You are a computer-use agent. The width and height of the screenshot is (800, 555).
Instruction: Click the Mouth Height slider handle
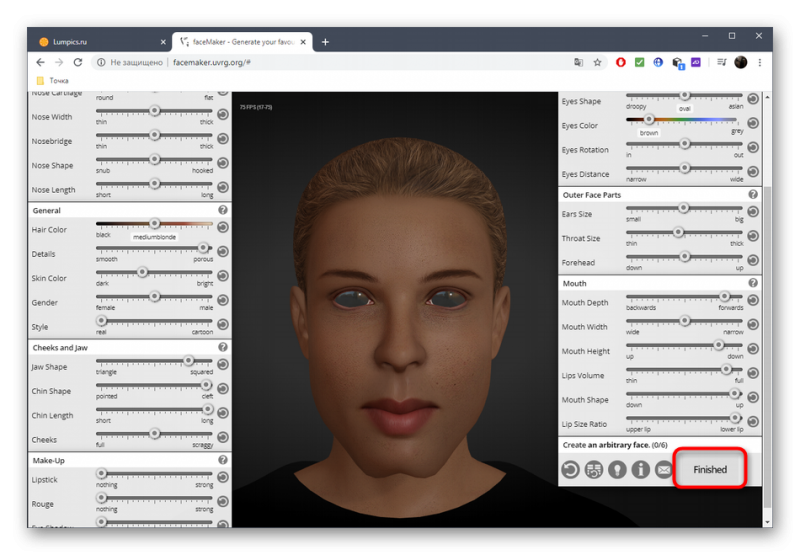tap(718, 345)
